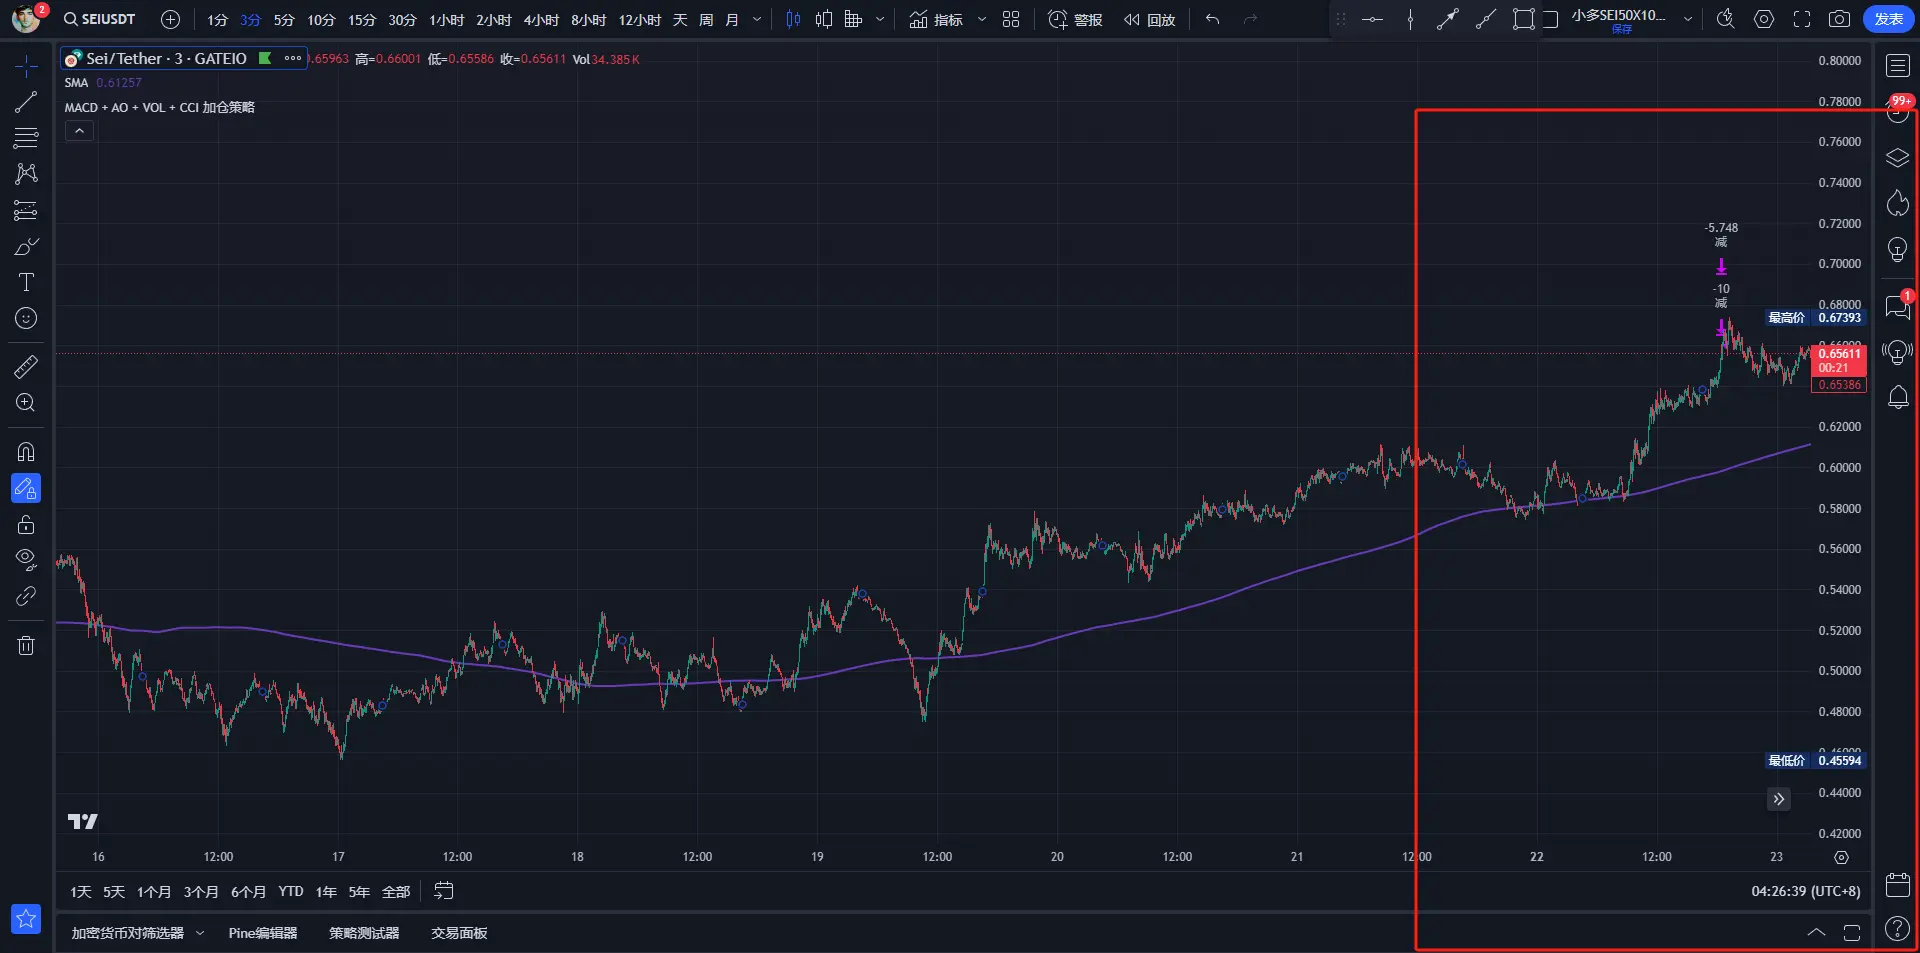Expand the indicator templates dropdown
The image size is (1920, 953).
tap(982, 19)
